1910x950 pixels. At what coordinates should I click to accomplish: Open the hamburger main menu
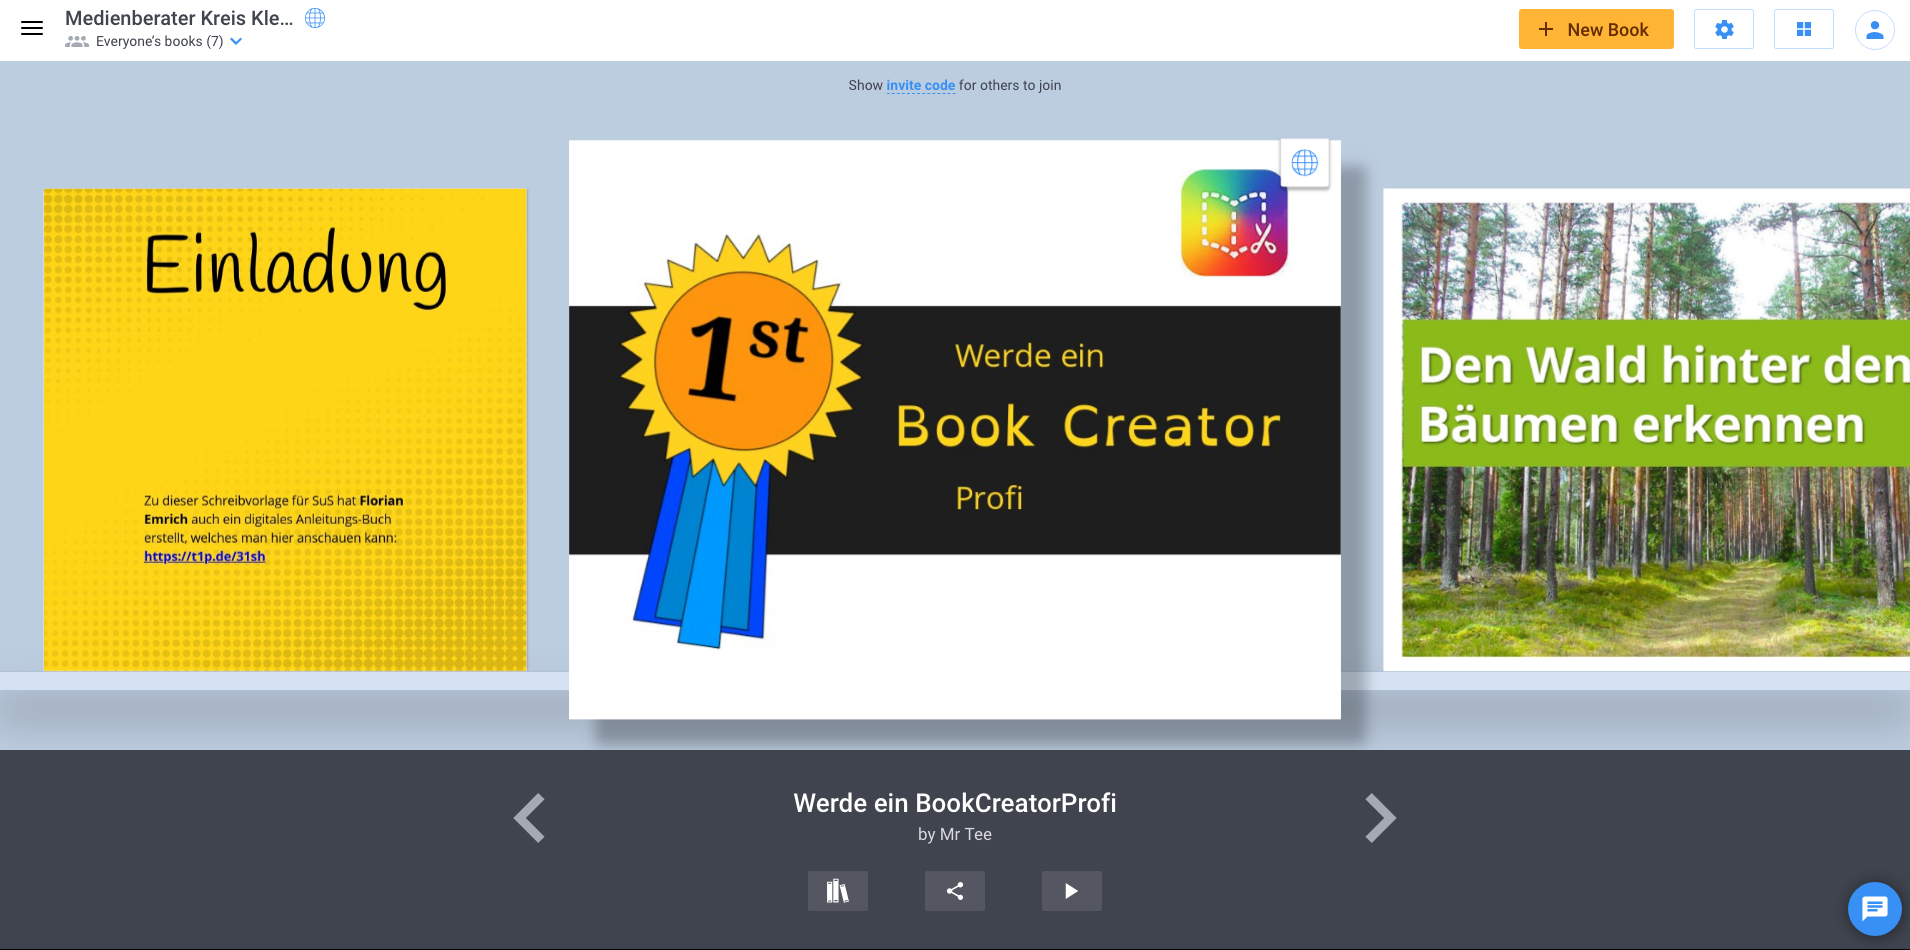(x=32, y=28)
